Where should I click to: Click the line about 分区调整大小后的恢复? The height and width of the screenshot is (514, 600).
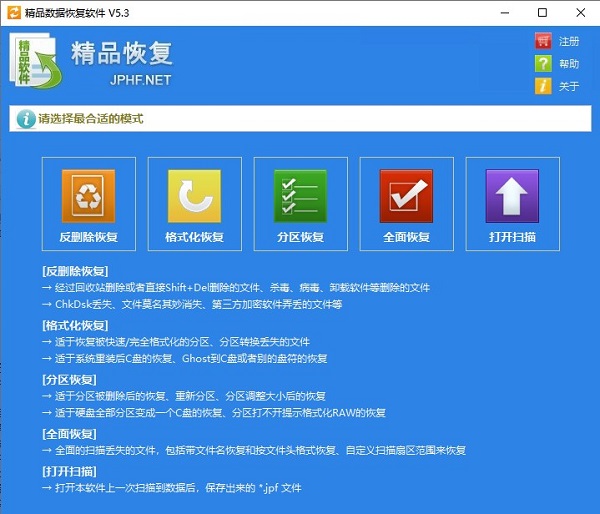tap(184, 396)
